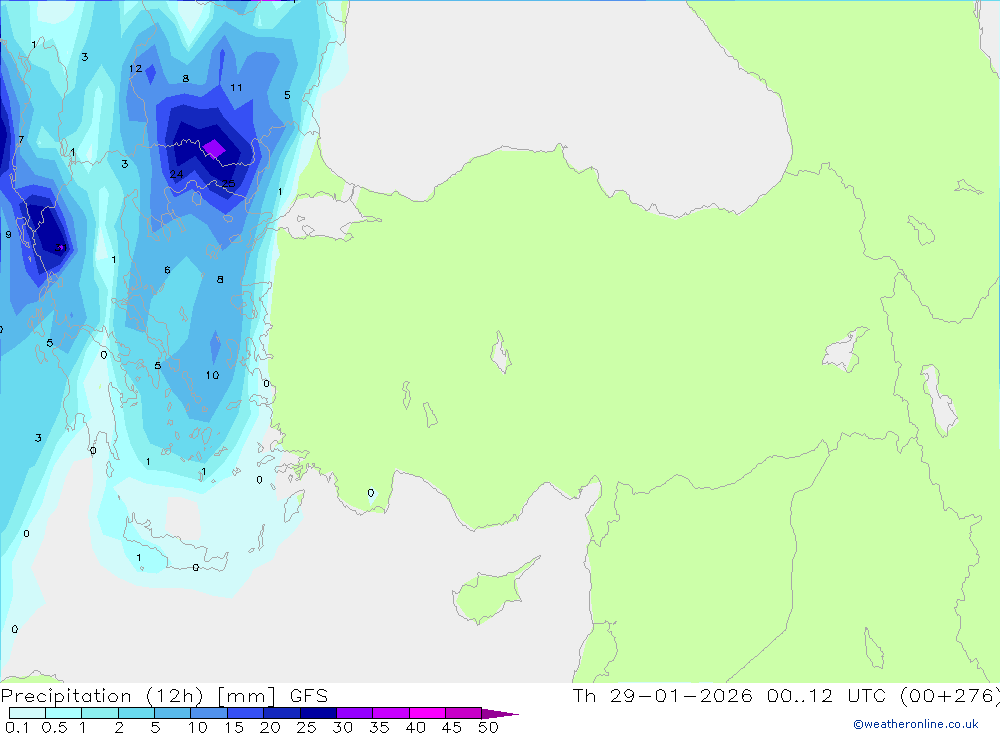Pick the 45–50 mm legend color swatch
Image resolution: width=1000 pixels, height=733 pixels.
pos(464,713)
